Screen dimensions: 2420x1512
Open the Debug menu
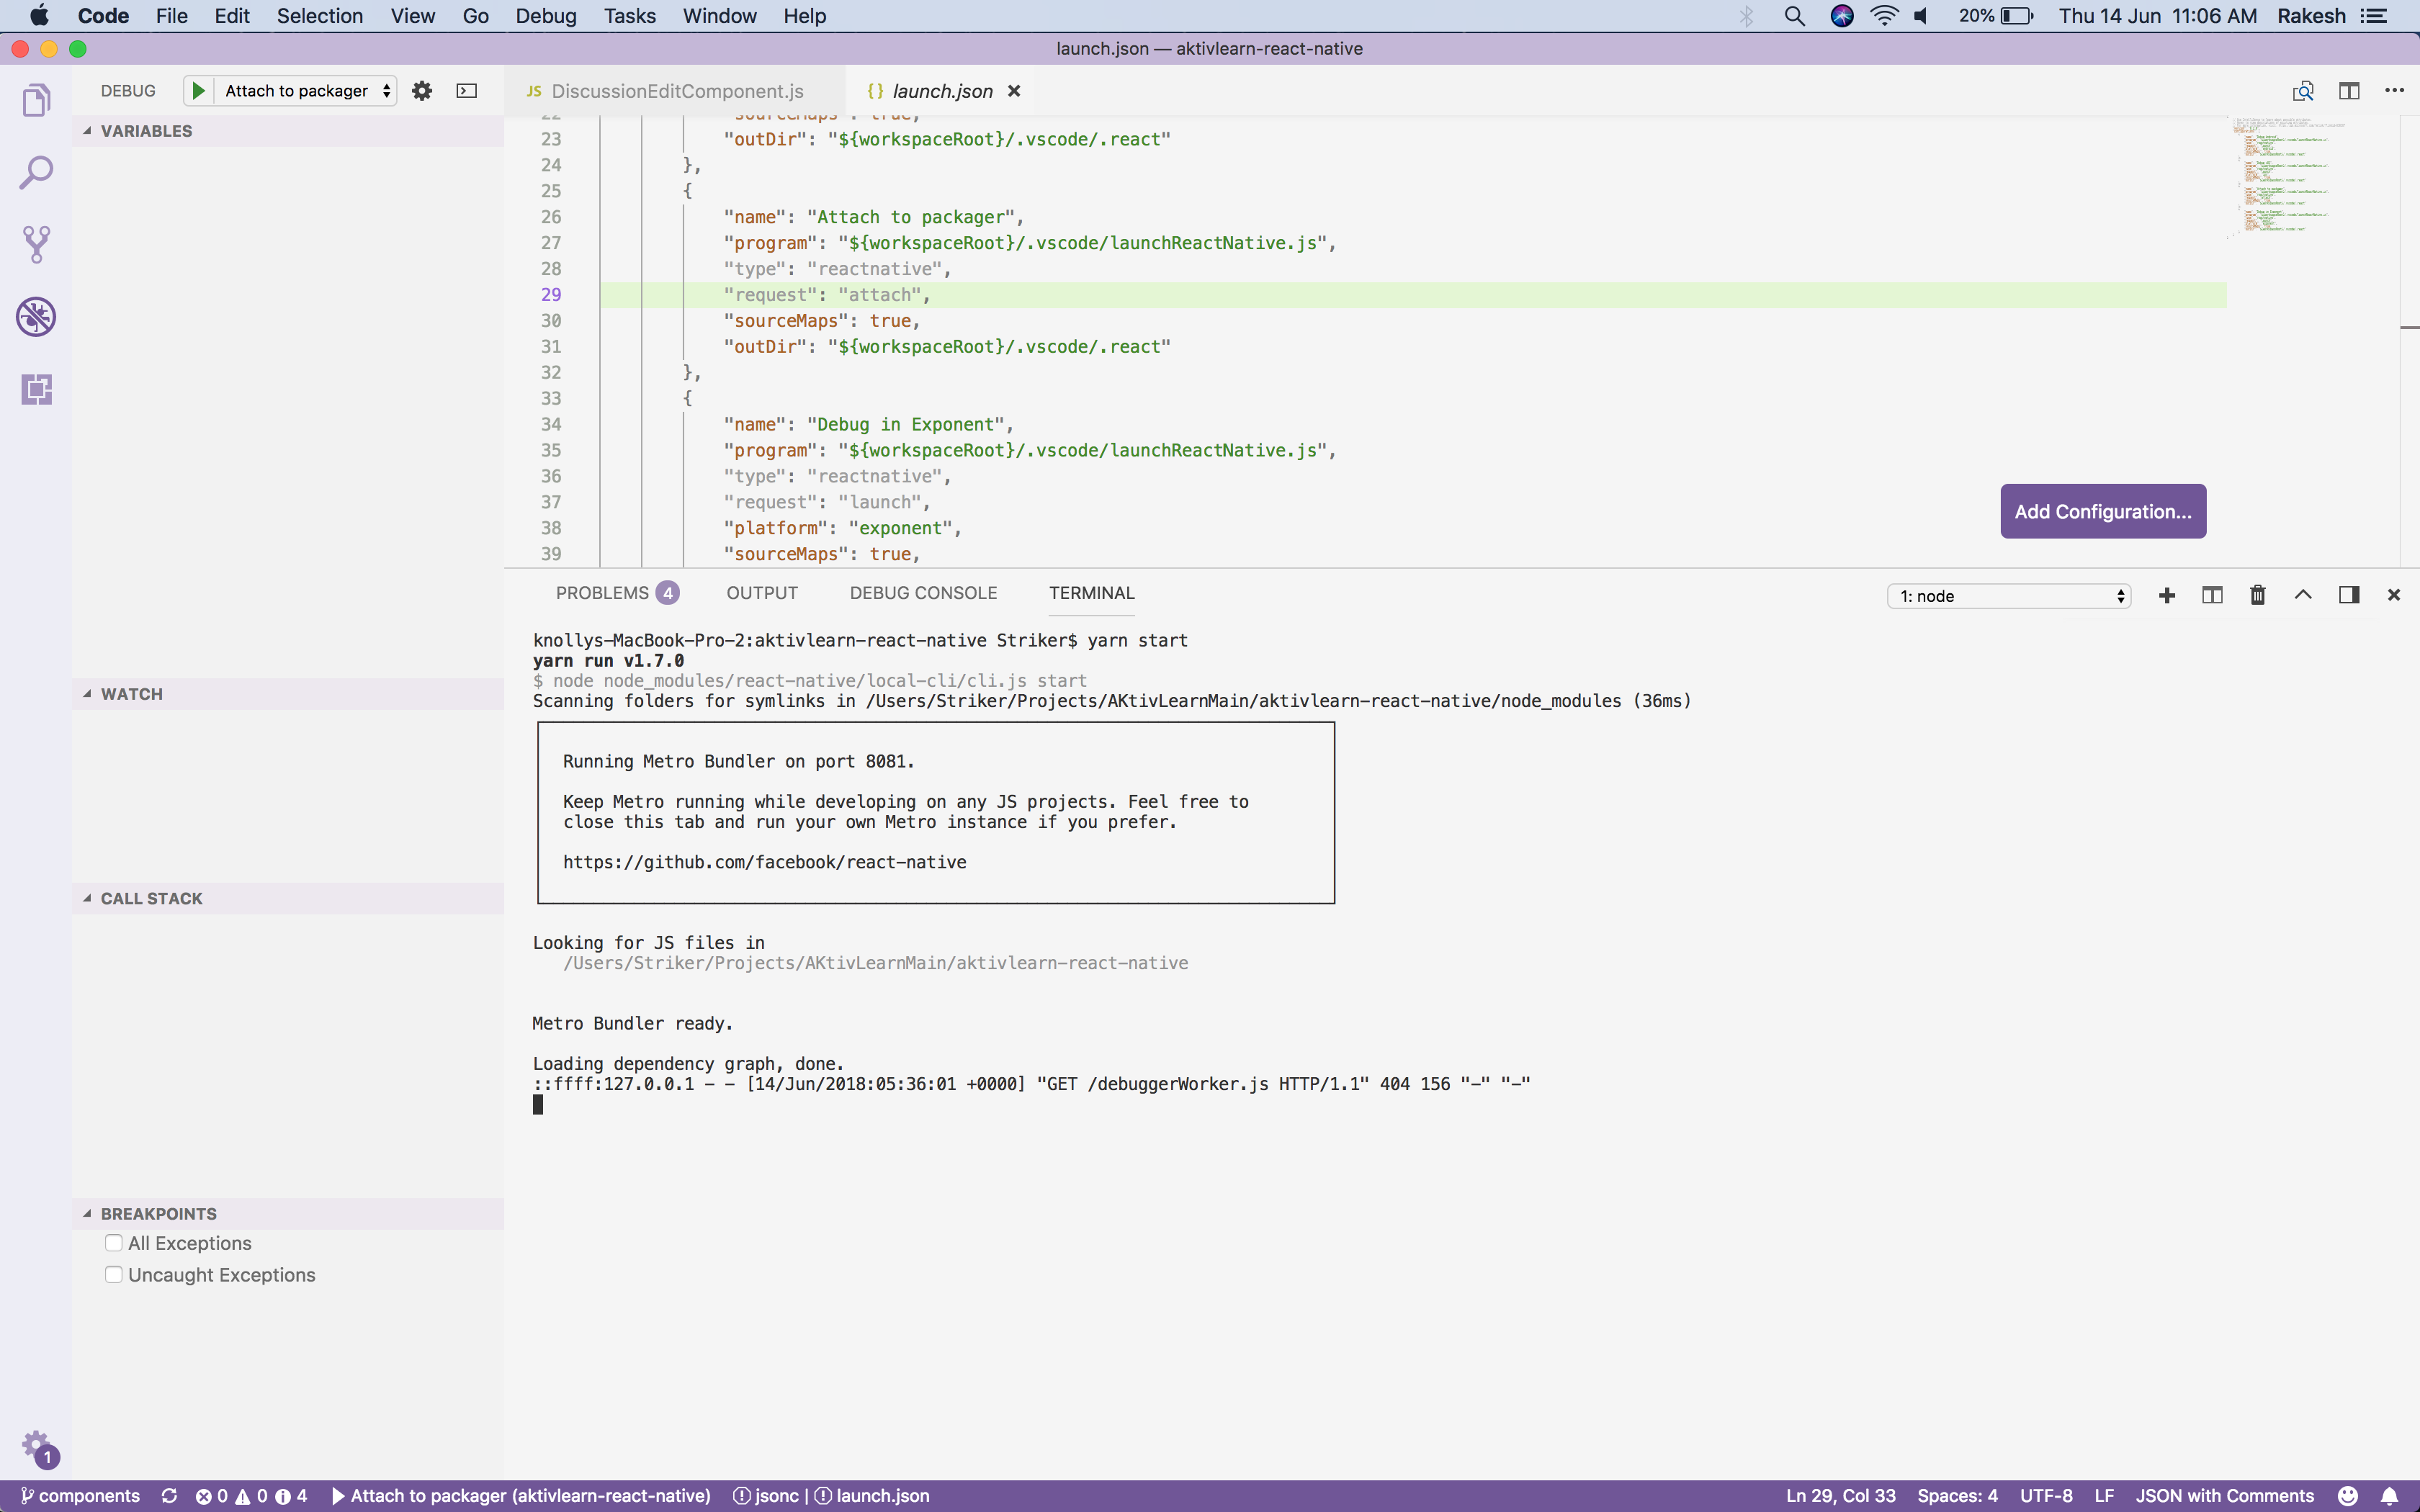click(545, 16)
